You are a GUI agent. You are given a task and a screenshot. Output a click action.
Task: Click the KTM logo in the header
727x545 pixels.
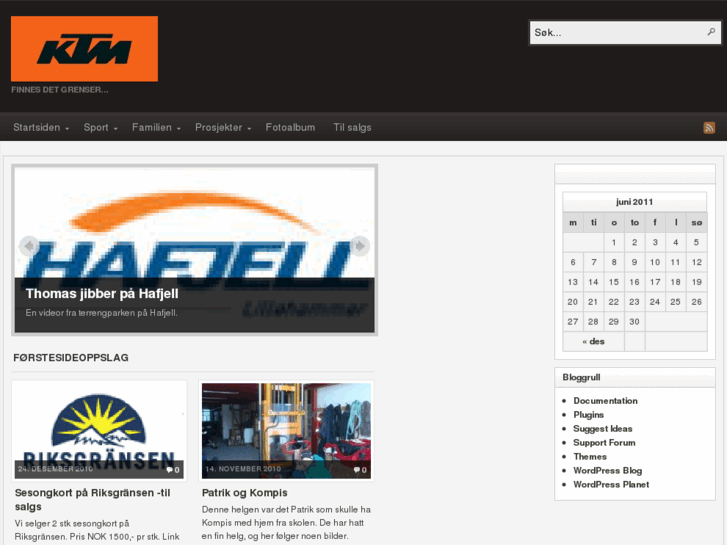(x=84, y=49)
